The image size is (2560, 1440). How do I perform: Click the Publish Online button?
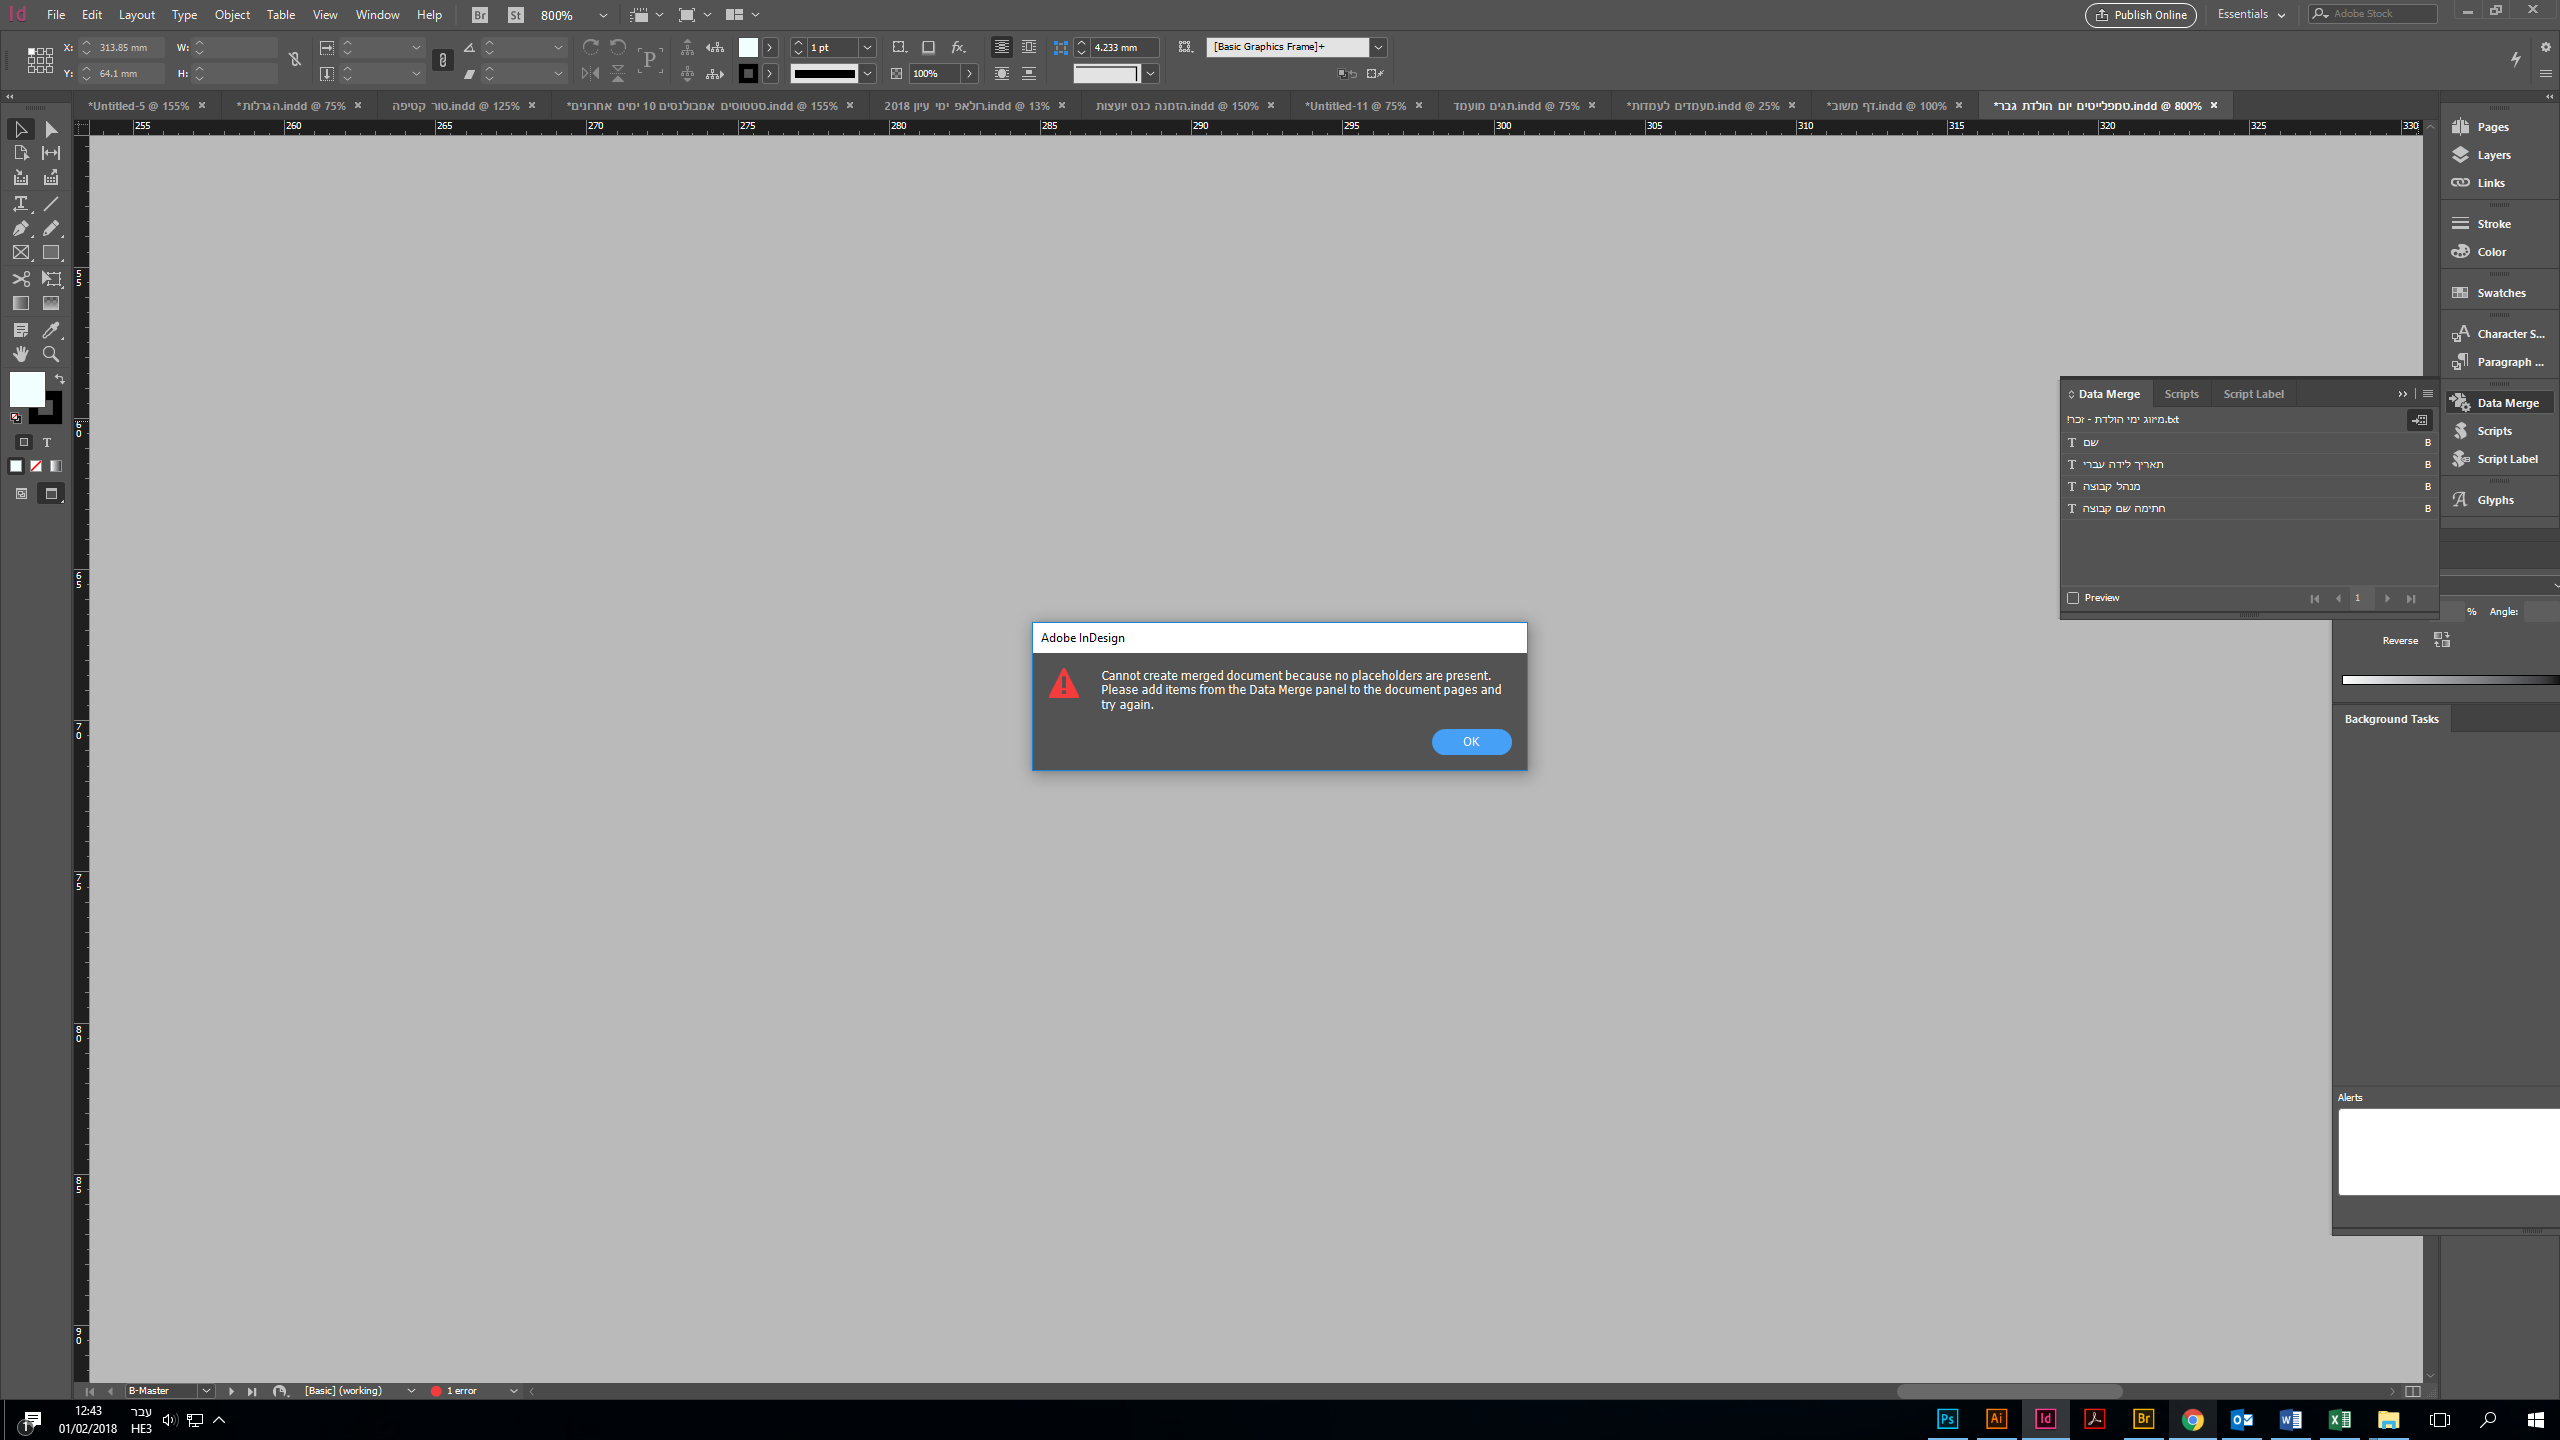coord(2140,15)
